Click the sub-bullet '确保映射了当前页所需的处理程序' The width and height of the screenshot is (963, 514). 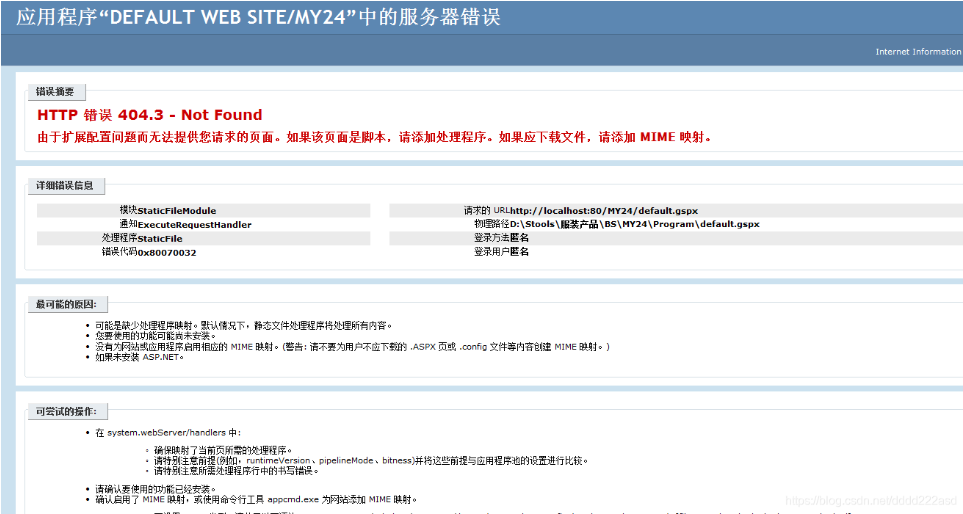[x=223, y=450]
